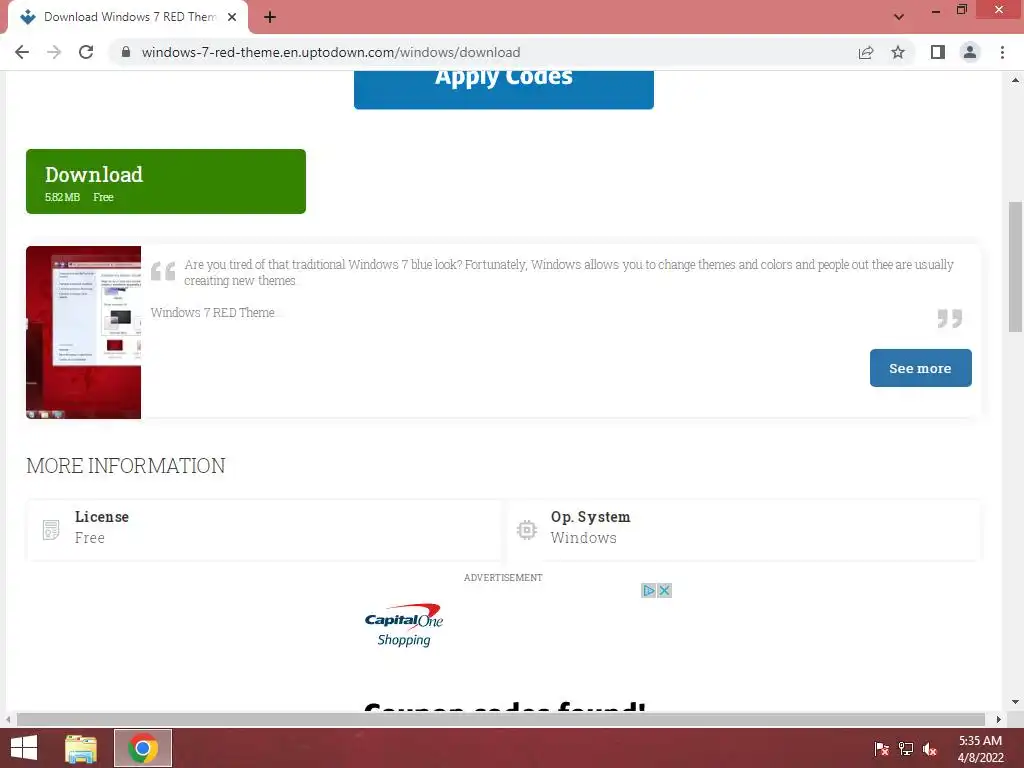
Task: Open Chrome's three-dot menu
Action: (x=1002, y=52)
